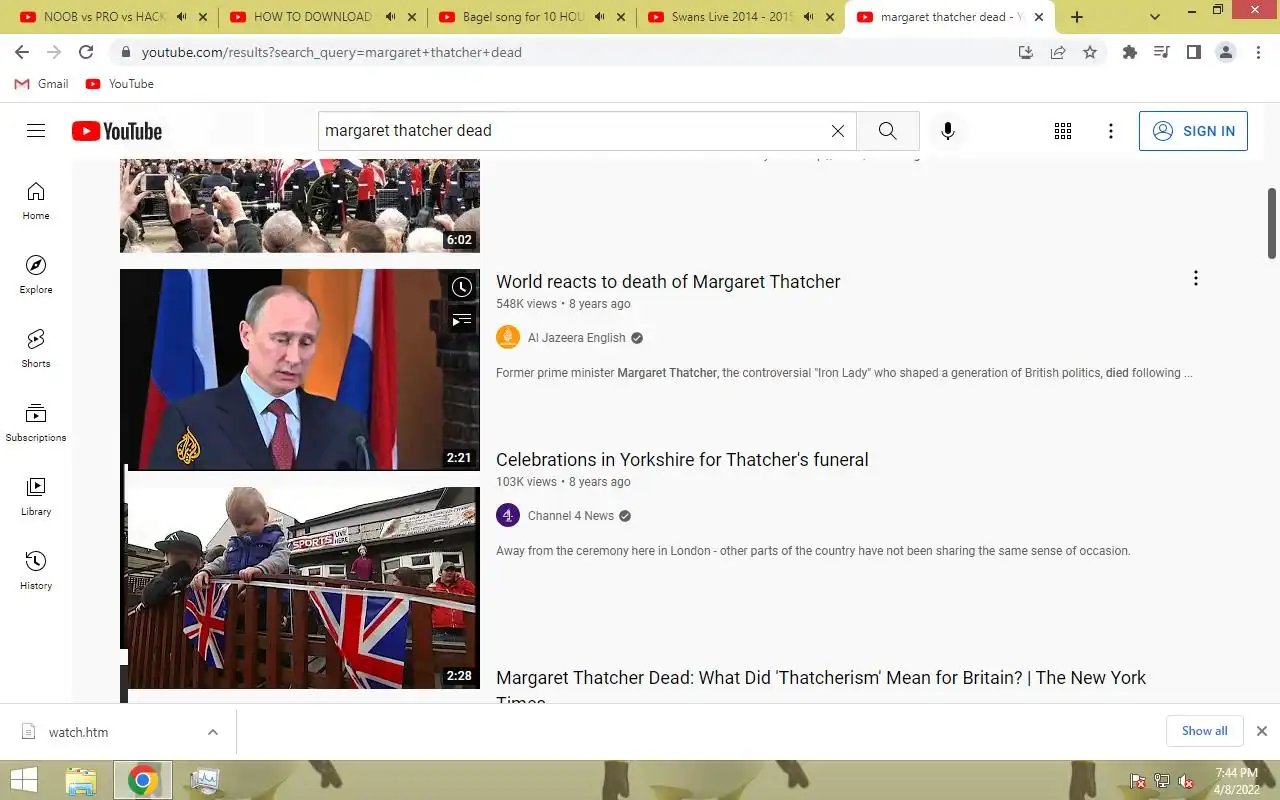Go to the YouTube logo home

[117, 131]
